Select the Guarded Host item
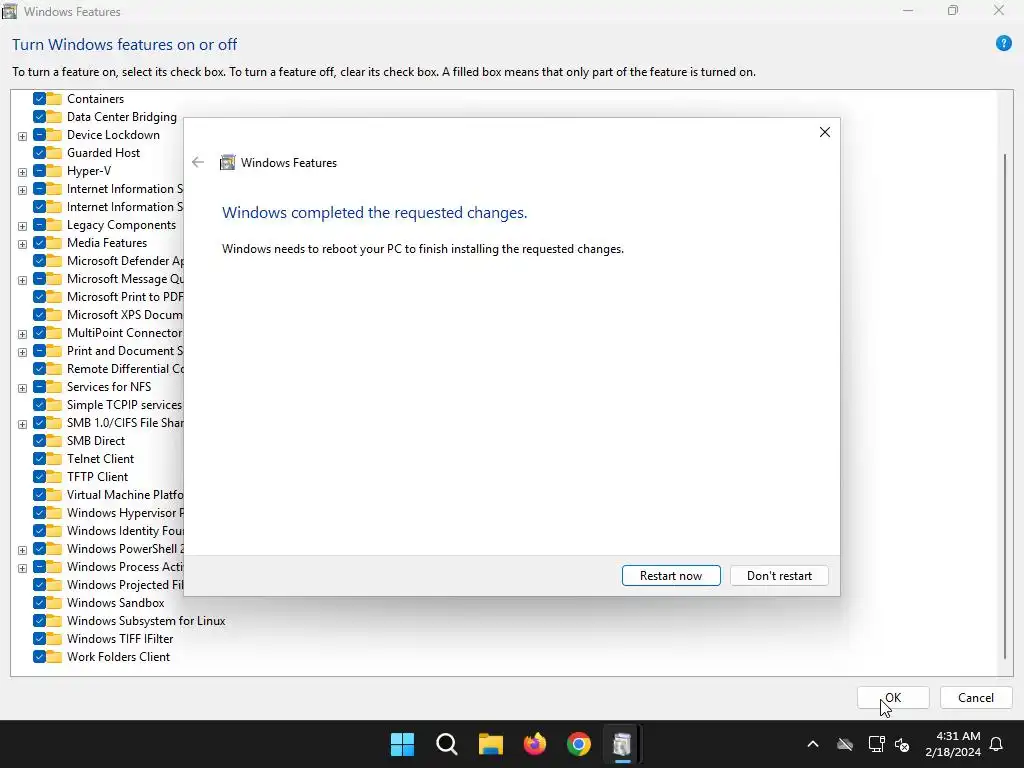This screenshot has height=768, width=1024. click(x=103, y=153)
